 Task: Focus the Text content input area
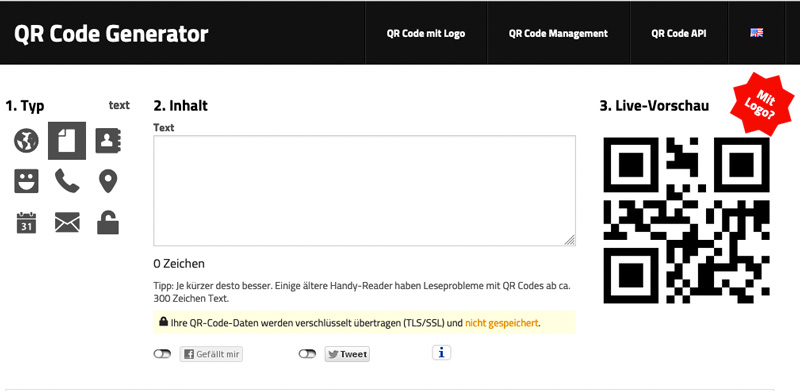pos(364,190)
